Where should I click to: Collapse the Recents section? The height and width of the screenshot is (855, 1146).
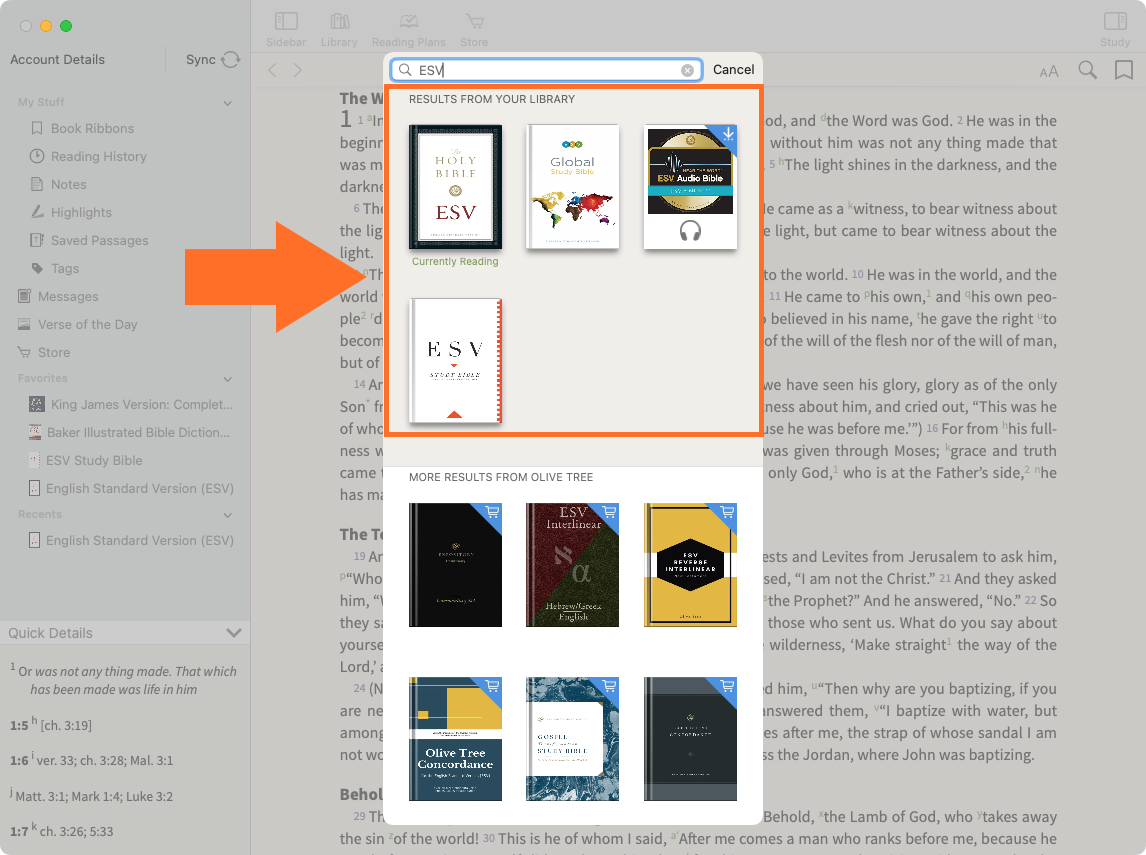[x=228, y=515]
